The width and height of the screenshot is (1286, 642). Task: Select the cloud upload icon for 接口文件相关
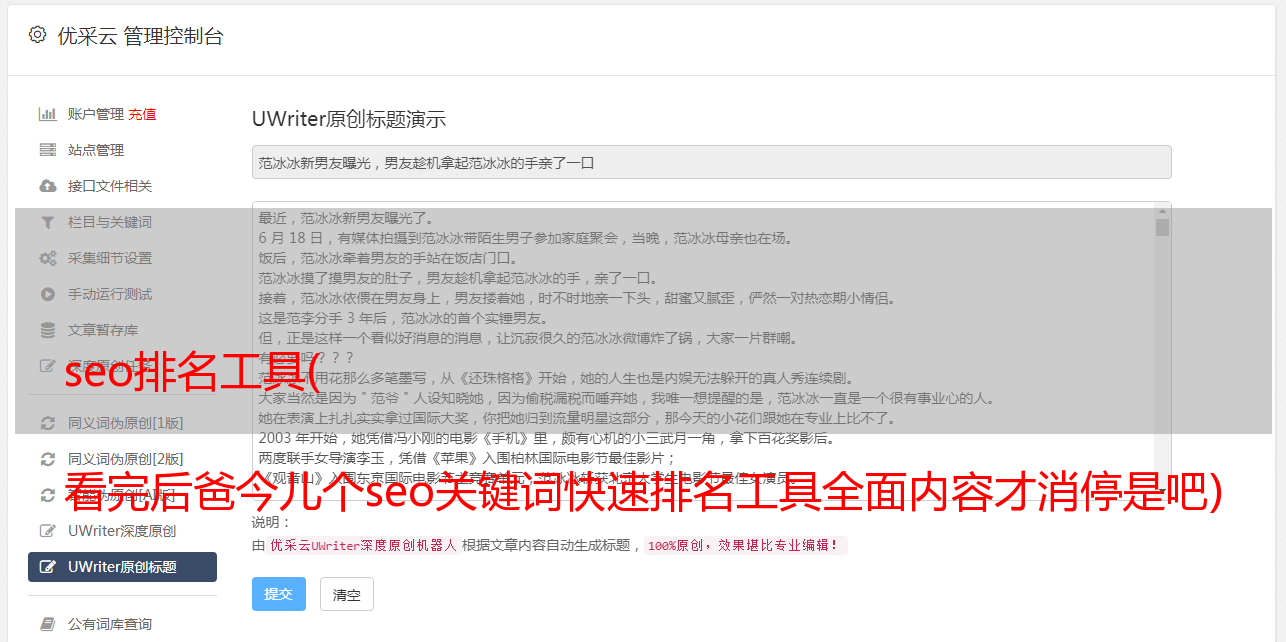pos(47,186)
